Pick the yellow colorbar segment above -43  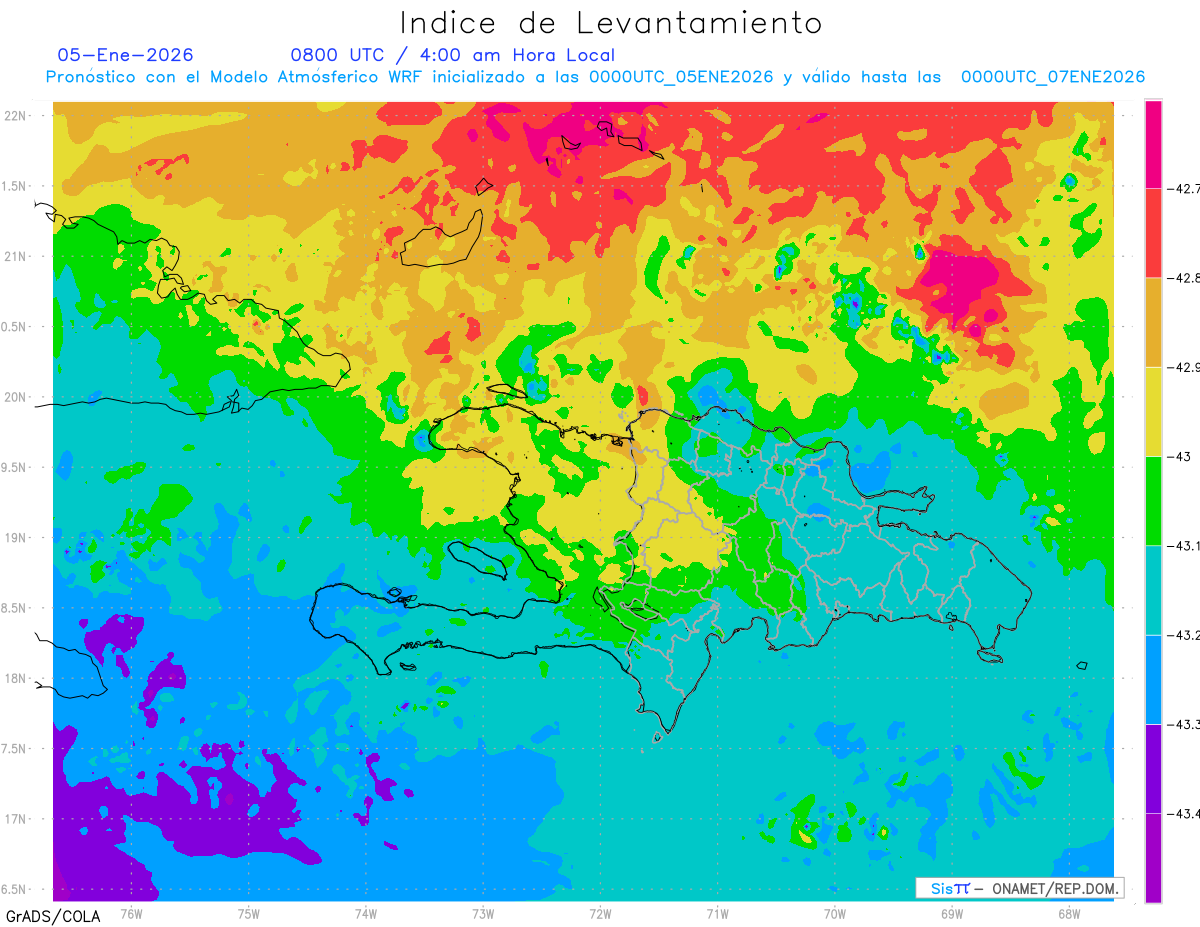pyautogui.click(x=1153, y=411)
